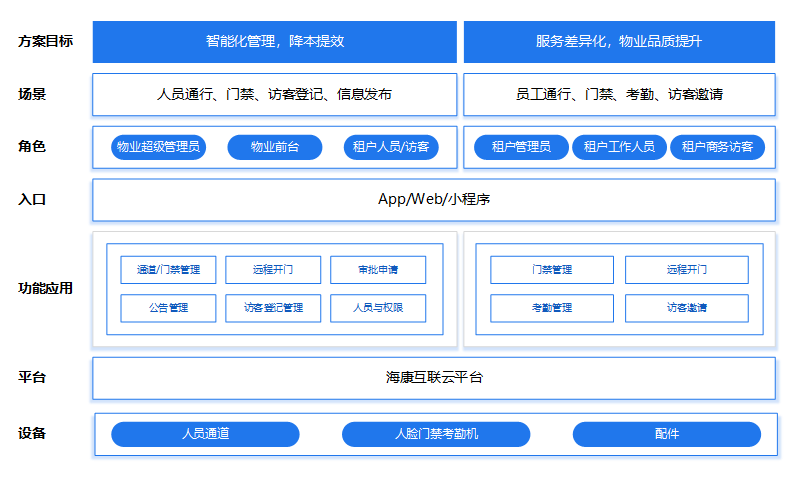This screenshot has width=795, height=477.
Task: Open the 通道/门禁管理 function box
Action: (x=168, y=270)
